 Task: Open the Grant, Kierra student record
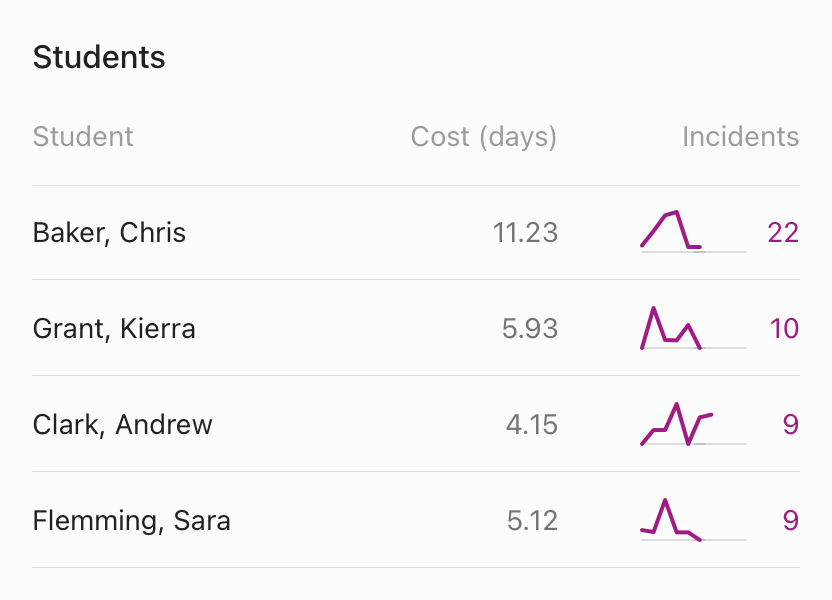tap(114, 329)
